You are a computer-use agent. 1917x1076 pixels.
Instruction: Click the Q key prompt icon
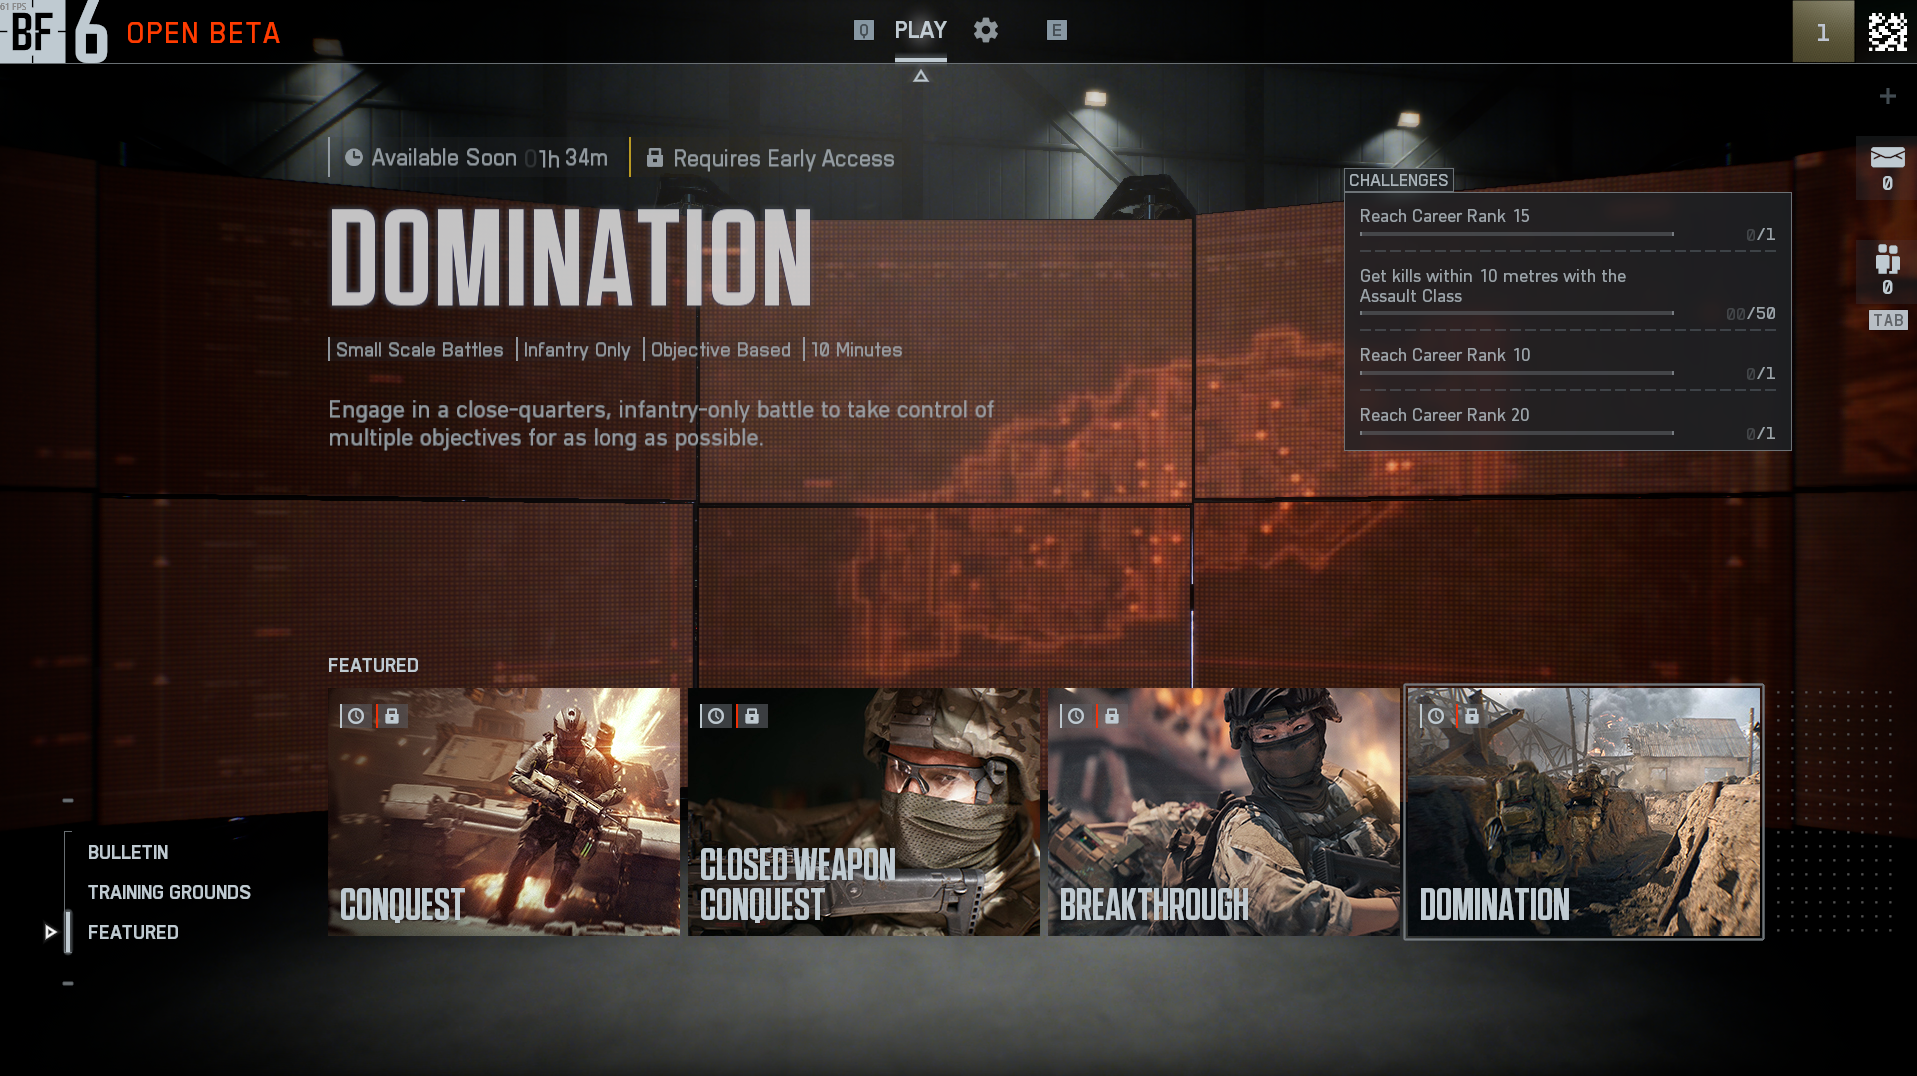click(x=864, y=30)
